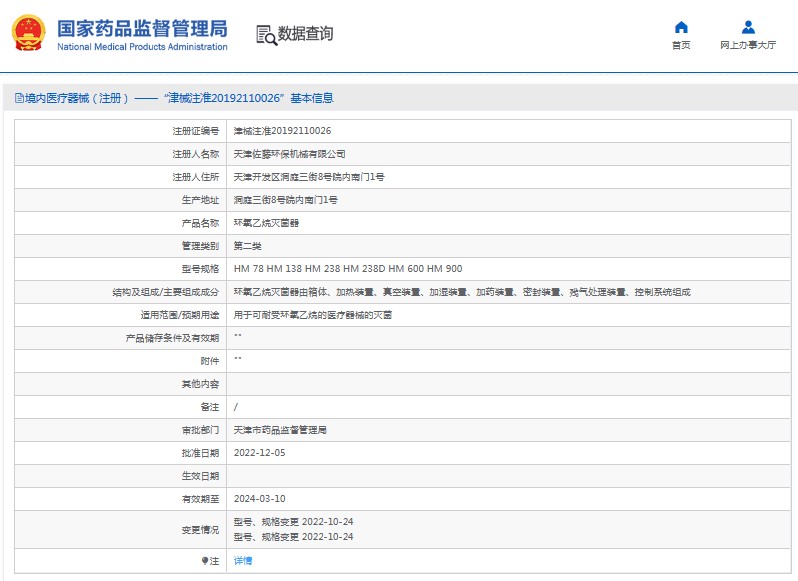Click the 注册证编号 label

(195, 131)
